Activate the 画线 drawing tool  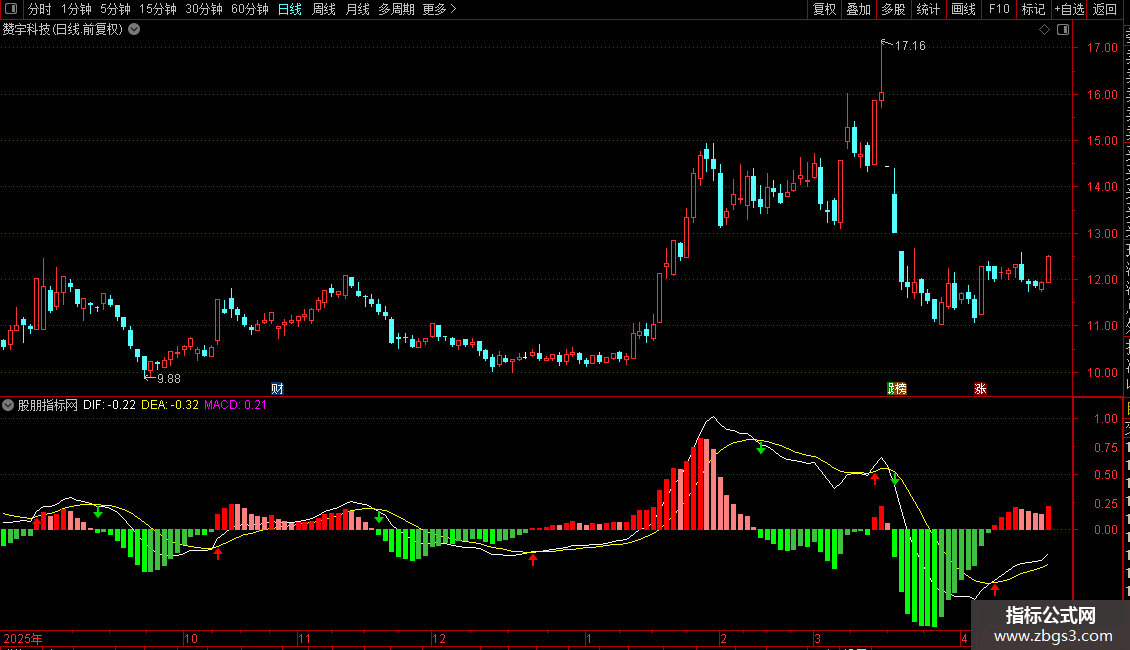coord(963,9)
